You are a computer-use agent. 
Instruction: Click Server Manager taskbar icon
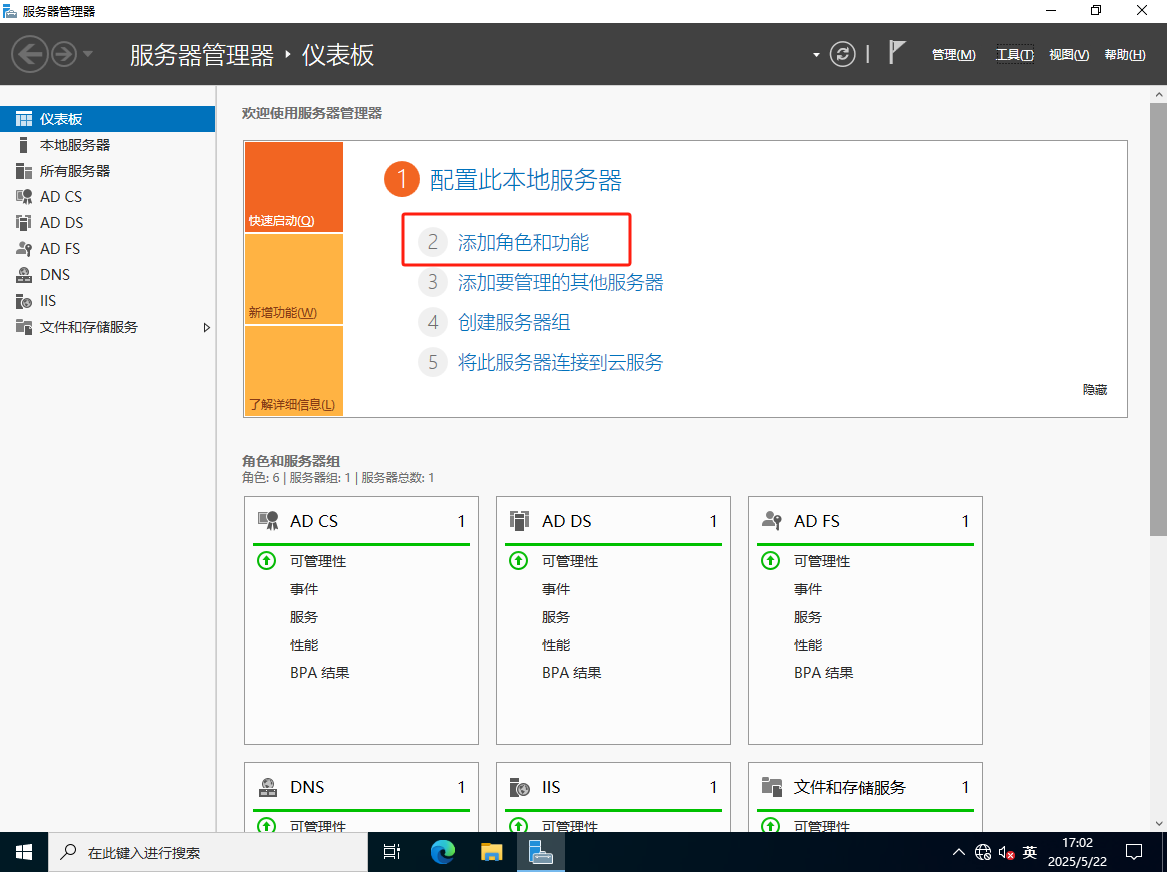click(x=540, y=852)
